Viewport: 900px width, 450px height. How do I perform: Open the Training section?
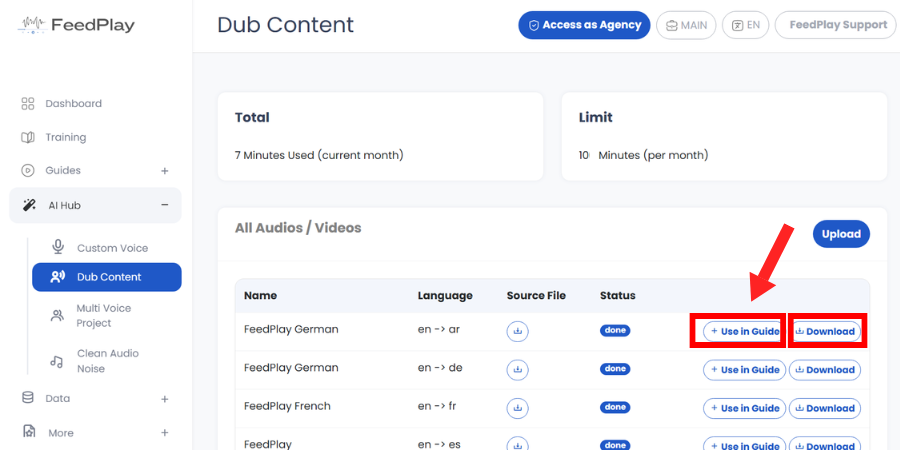(x=65, y=137)
